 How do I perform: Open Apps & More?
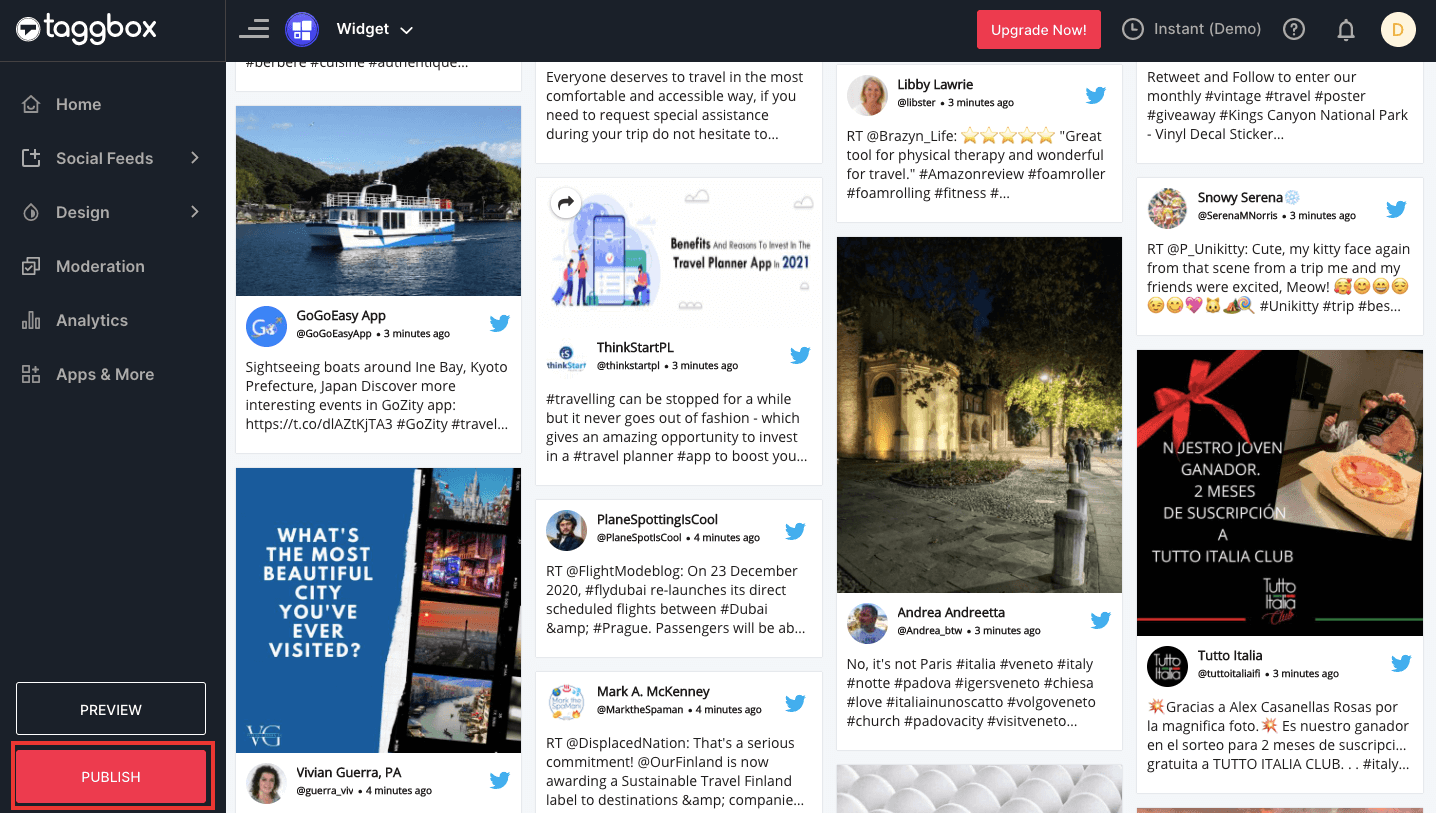(105, 374)
